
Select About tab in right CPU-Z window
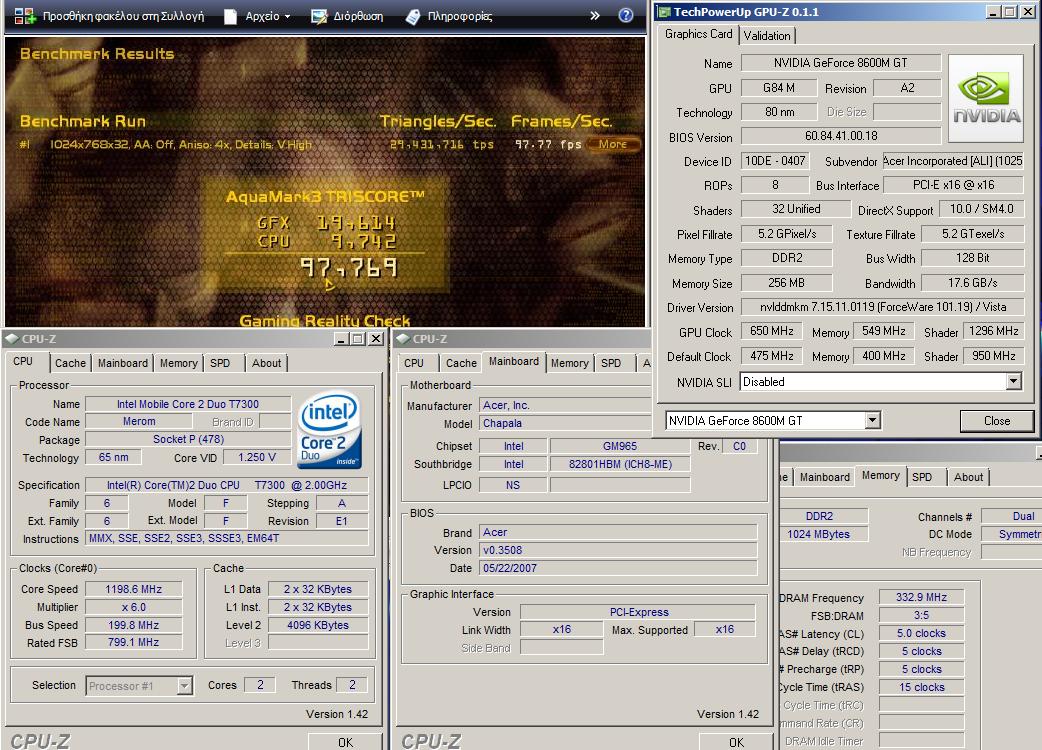tap(968, 477)
